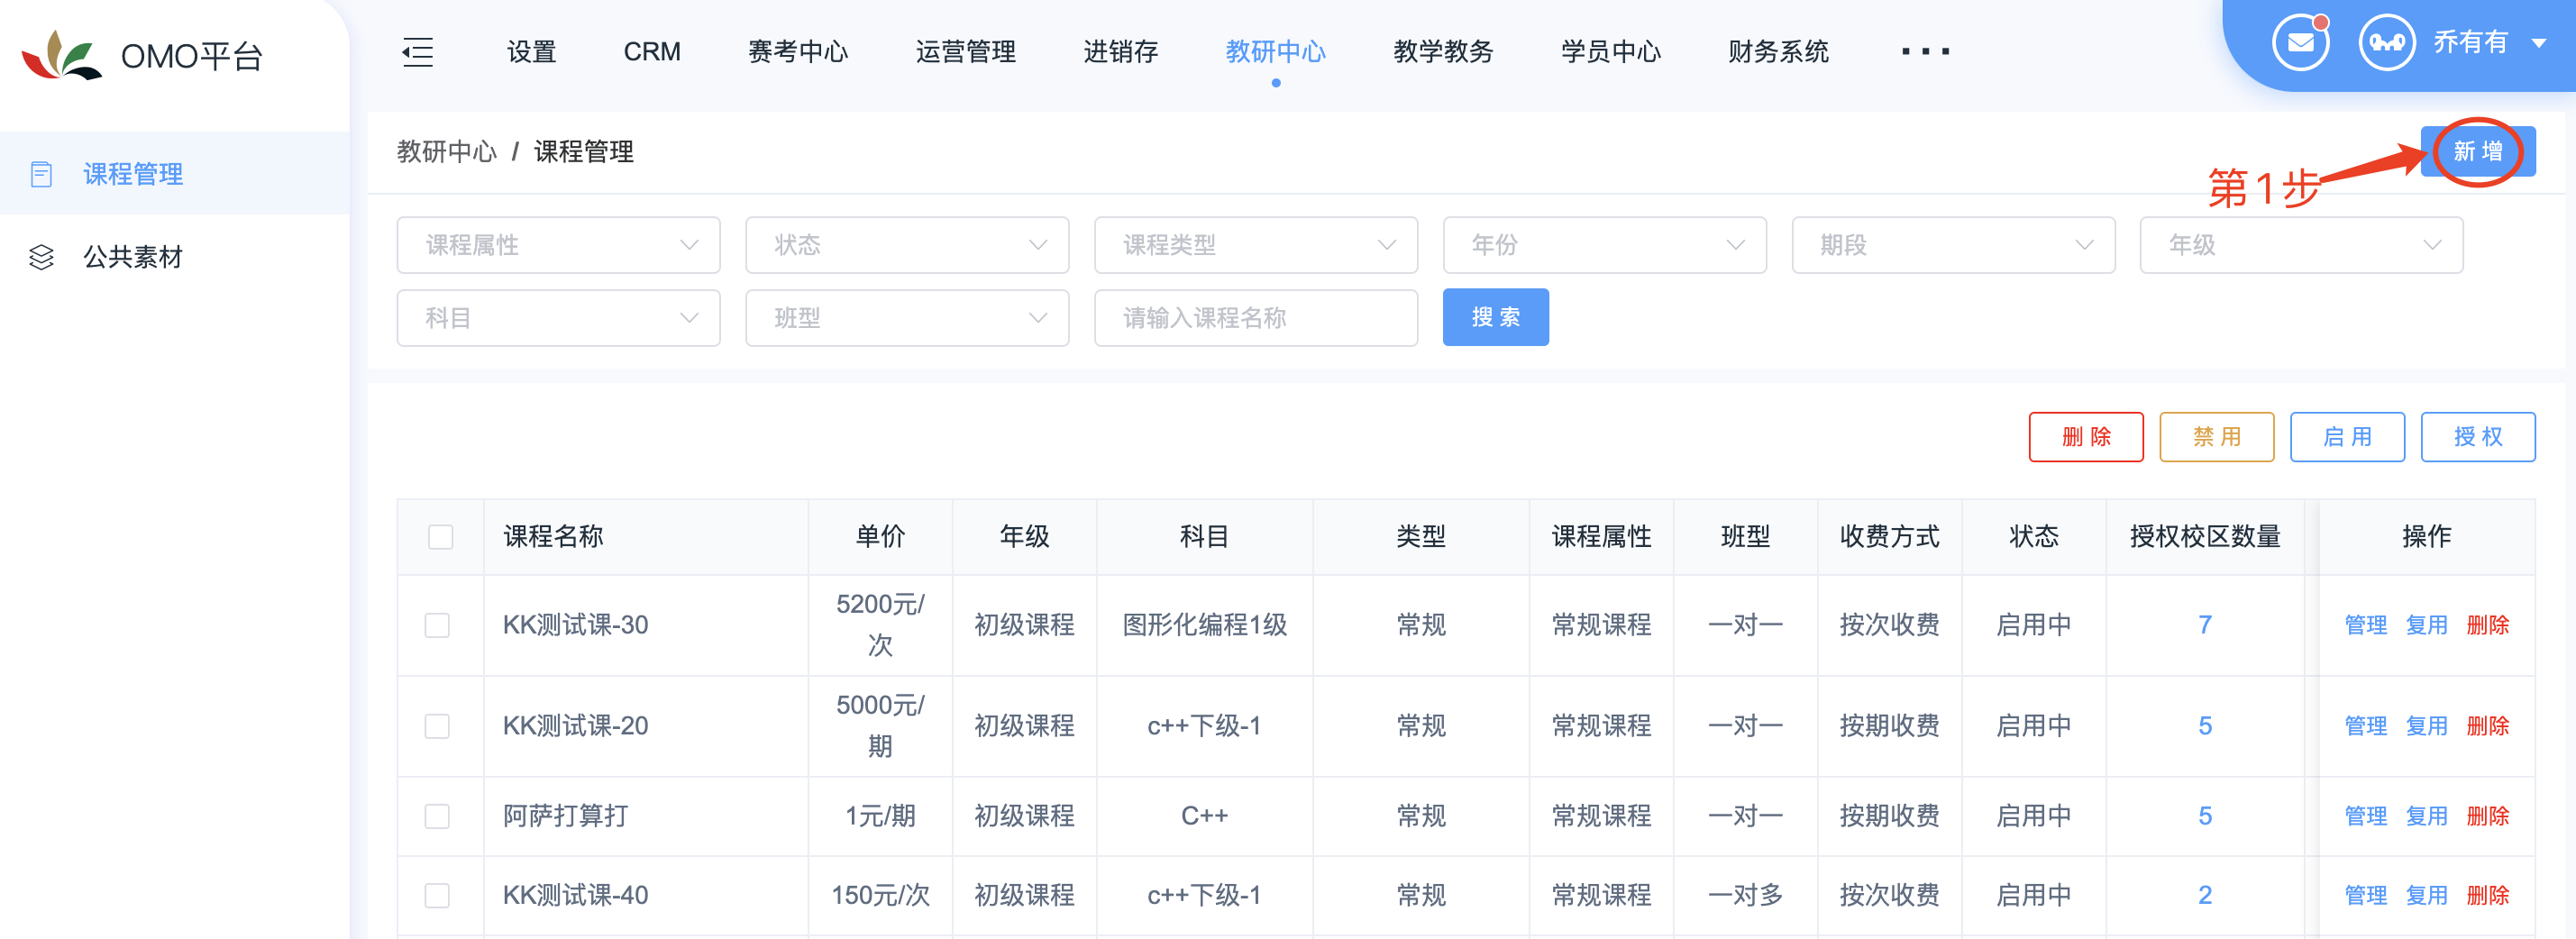Click 复用 for 阿萨打算打

point(2426,816)
